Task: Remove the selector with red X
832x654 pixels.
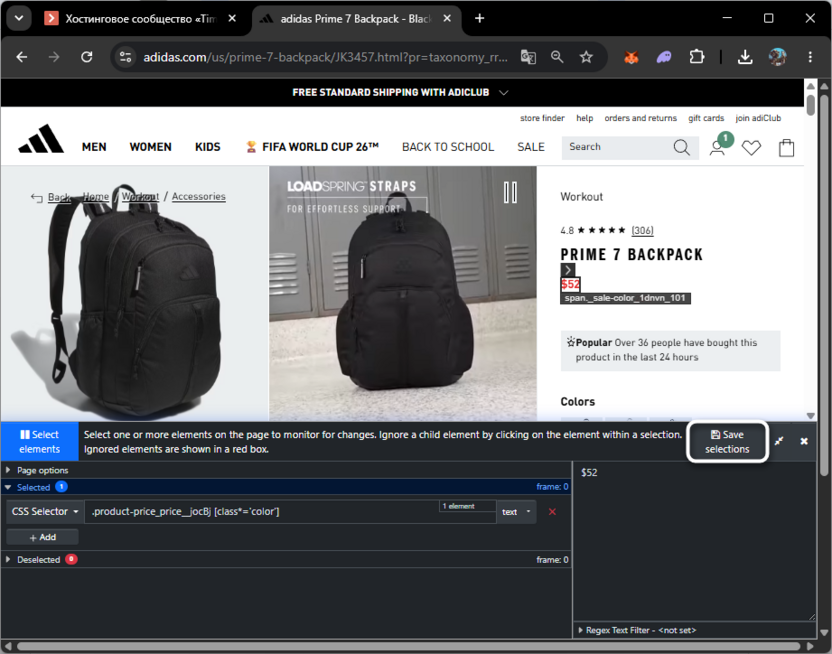Action: (552, 511)
